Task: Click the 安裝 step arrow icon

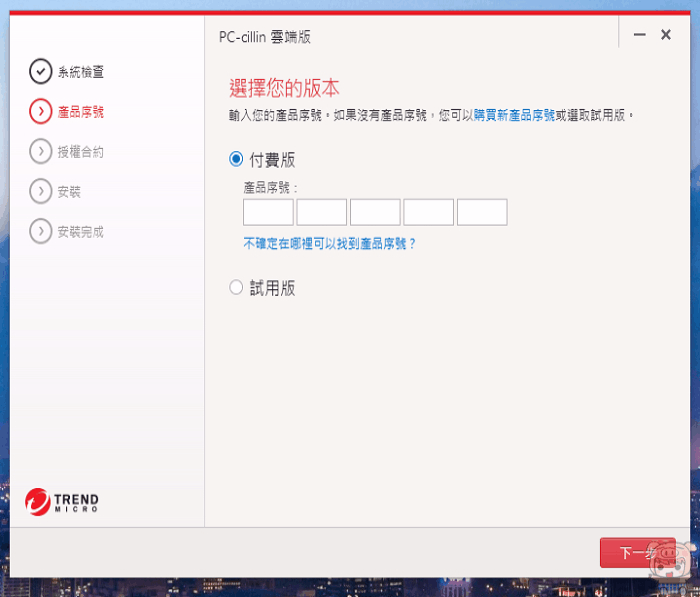Action: 41,191
